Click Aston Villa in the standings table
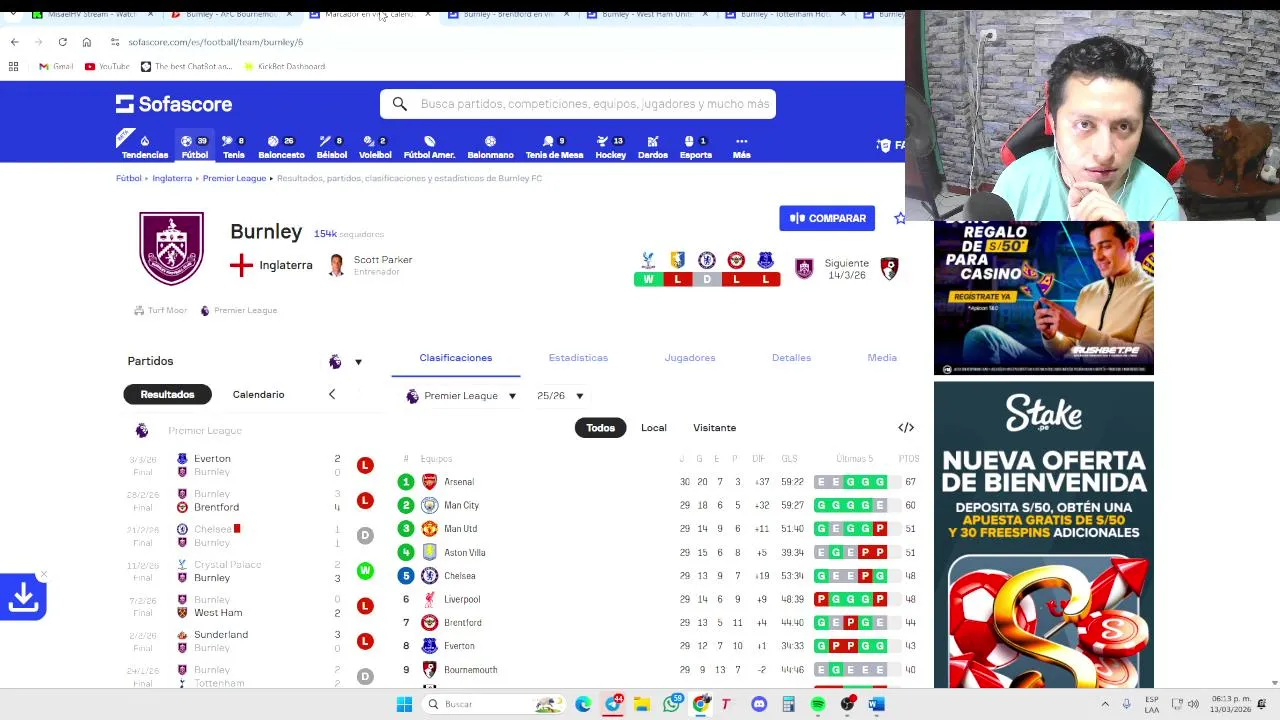The width and height of the screenshot is (1280, 720). click(465, 553)
